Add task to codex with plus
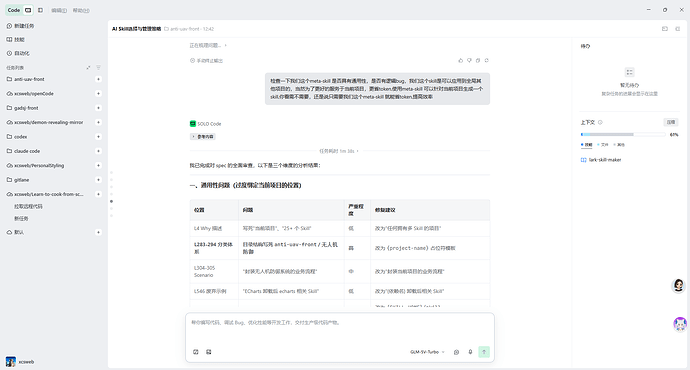This screenshot has height=370, width=690. coord(98,137)
